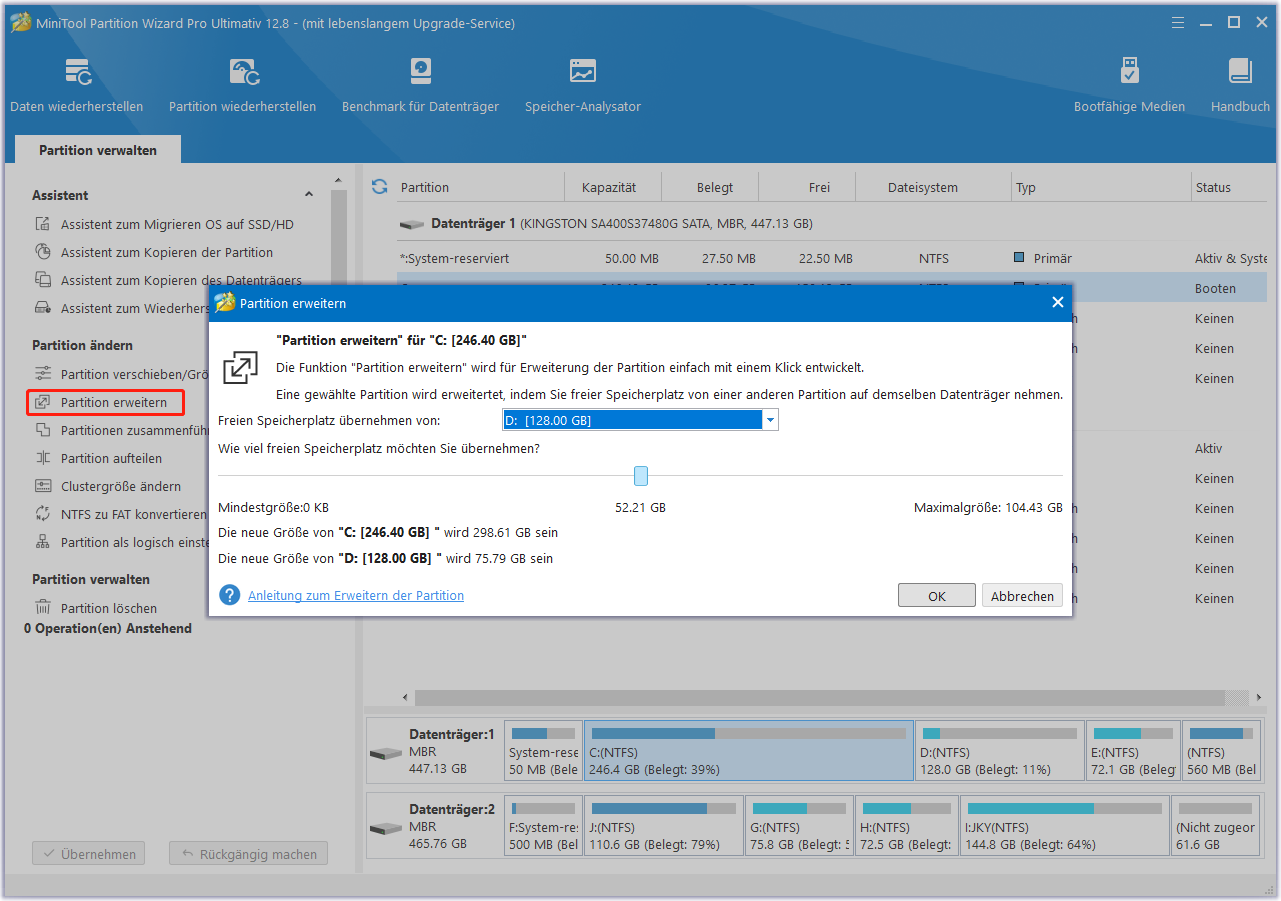Select H:(NTFS) 72.5 GB block in disk map
The image size is (1281, 901).
pos(906,827)
